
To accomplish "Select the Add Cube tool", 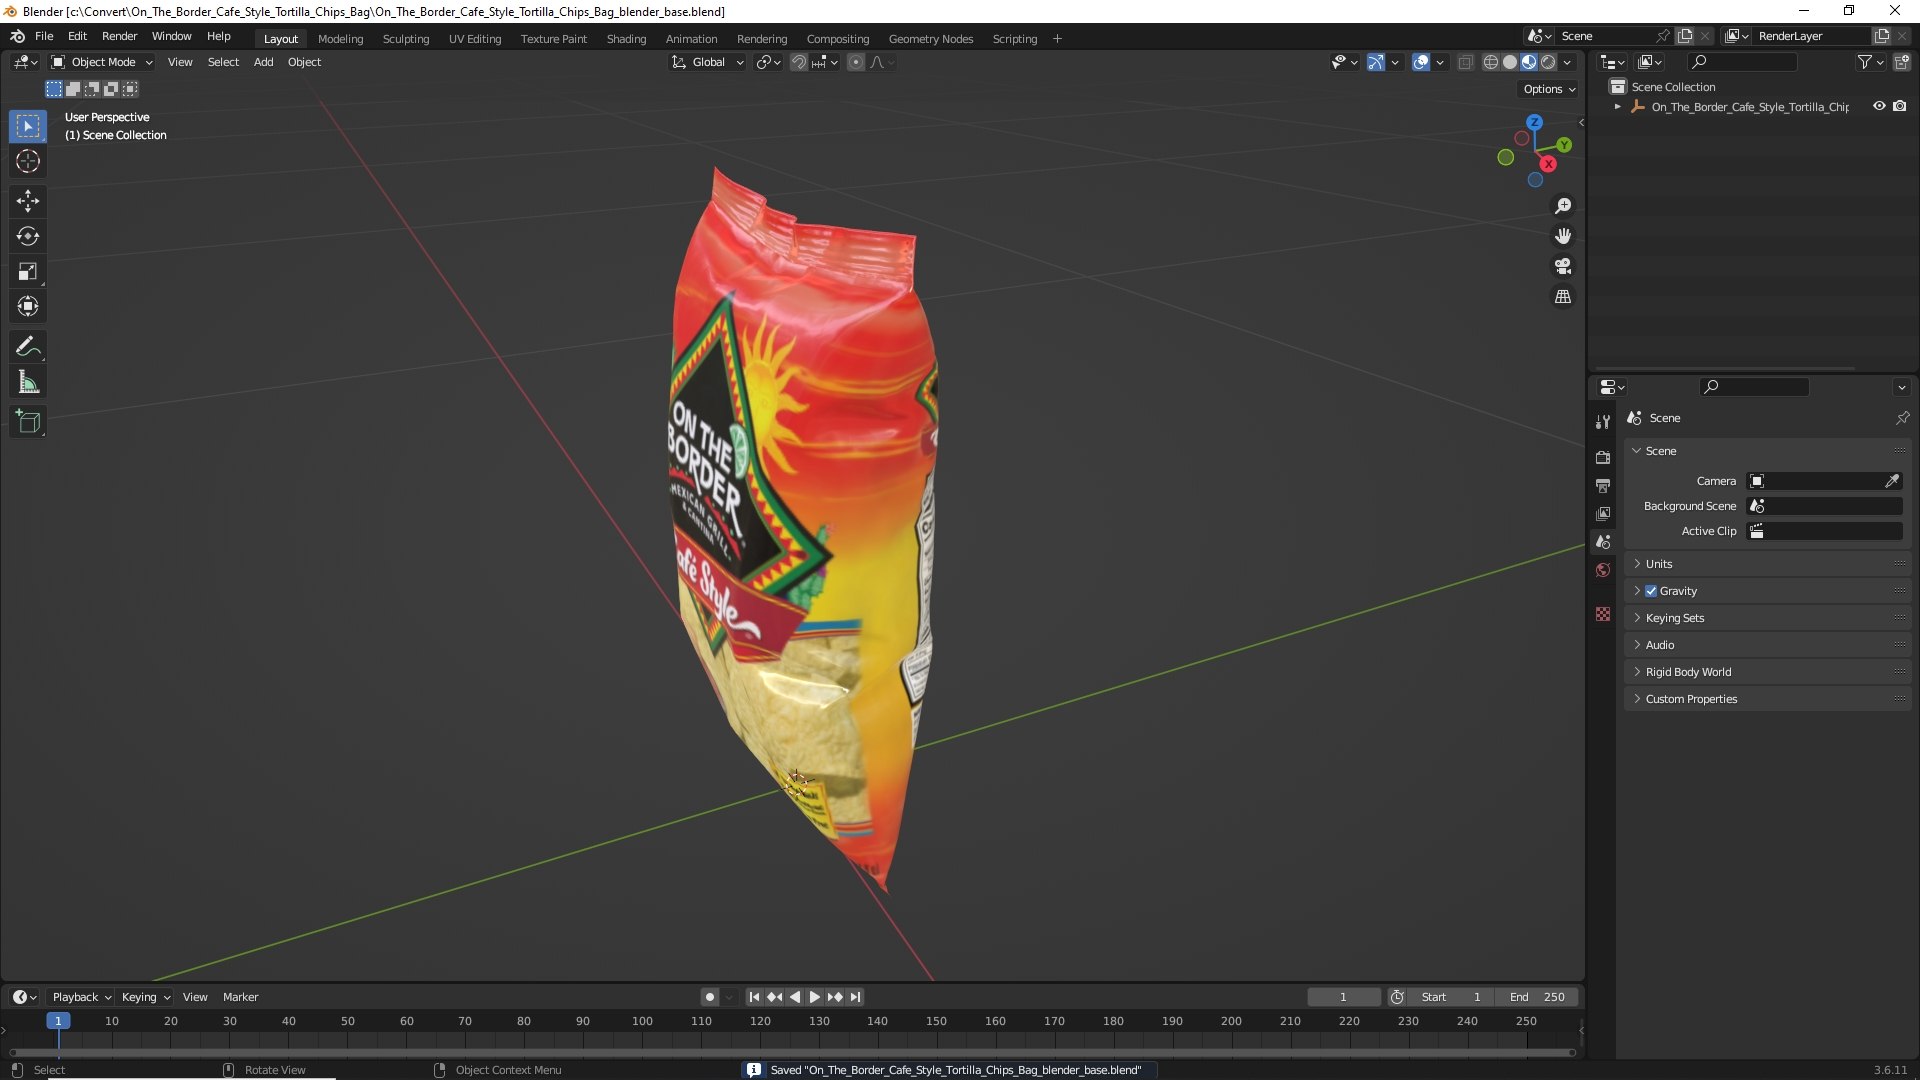I will [28, 422].
